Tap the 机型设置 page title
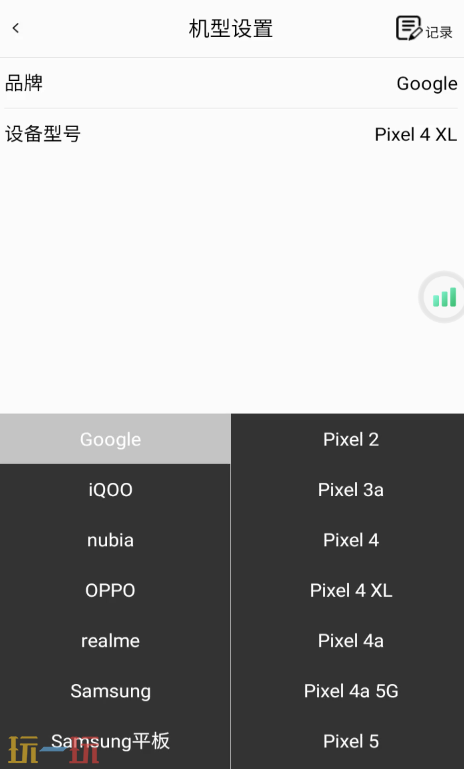464x769 pixels. (x=231, y=28)
